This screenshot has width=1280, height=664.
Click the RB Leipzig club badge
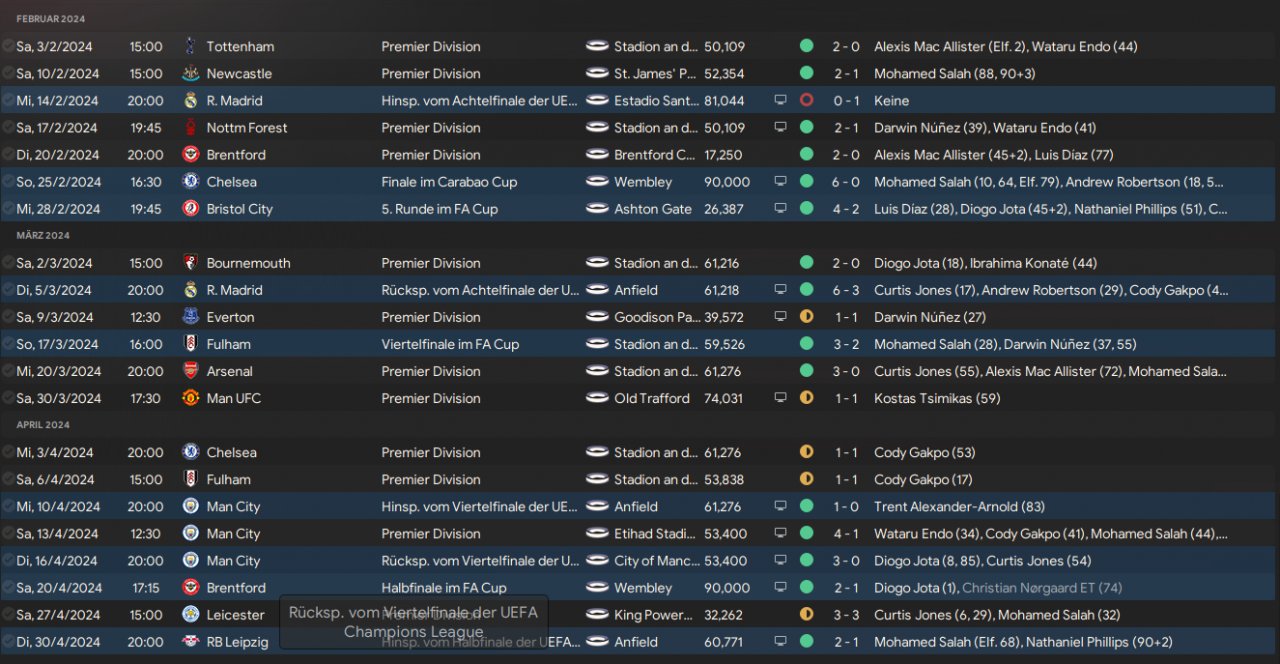pyautogui.click(x=191, y=642)
